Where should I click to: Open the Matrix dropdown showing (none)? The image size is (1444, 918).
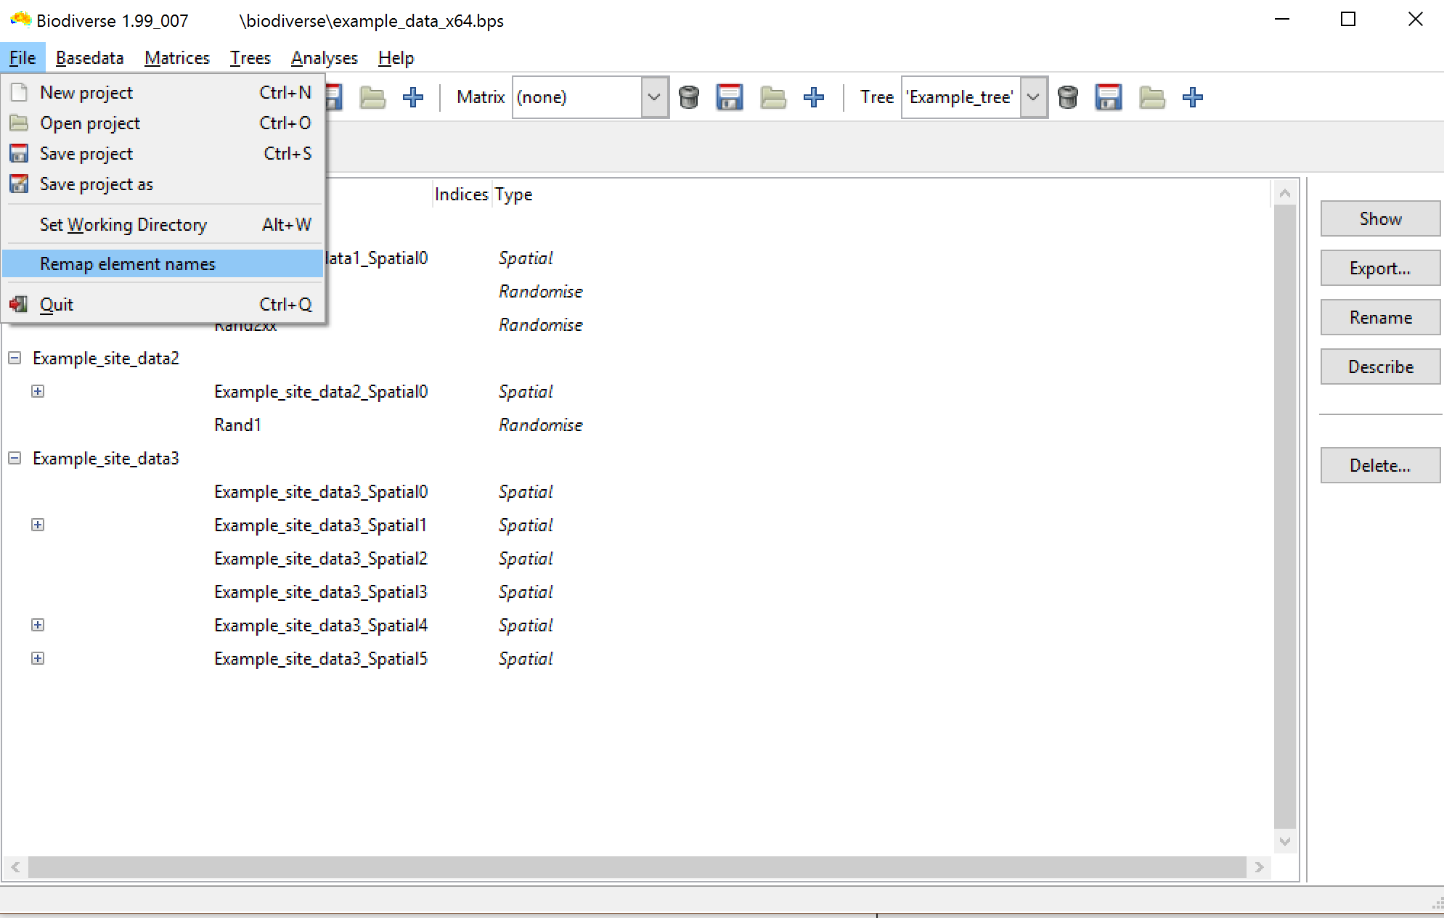(654, 97)
